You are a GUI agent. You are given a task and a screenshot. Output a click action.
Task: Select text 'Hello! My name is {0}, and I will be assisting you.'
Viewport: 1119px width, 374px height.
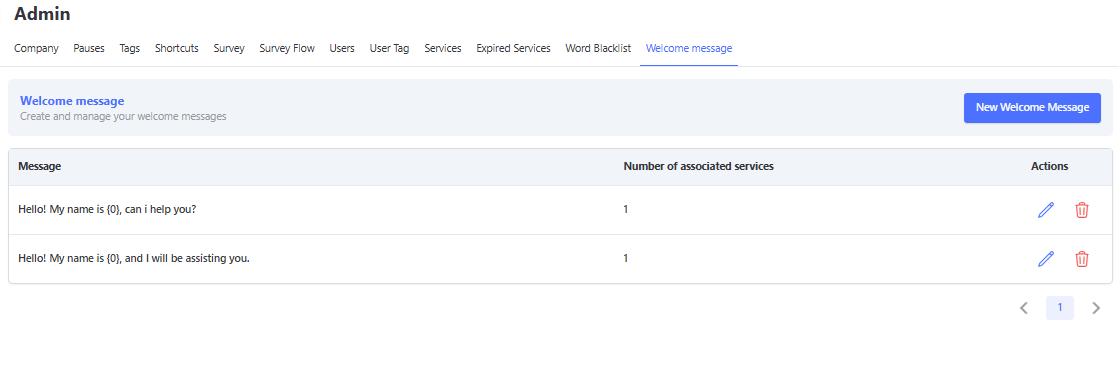(134, 258)
